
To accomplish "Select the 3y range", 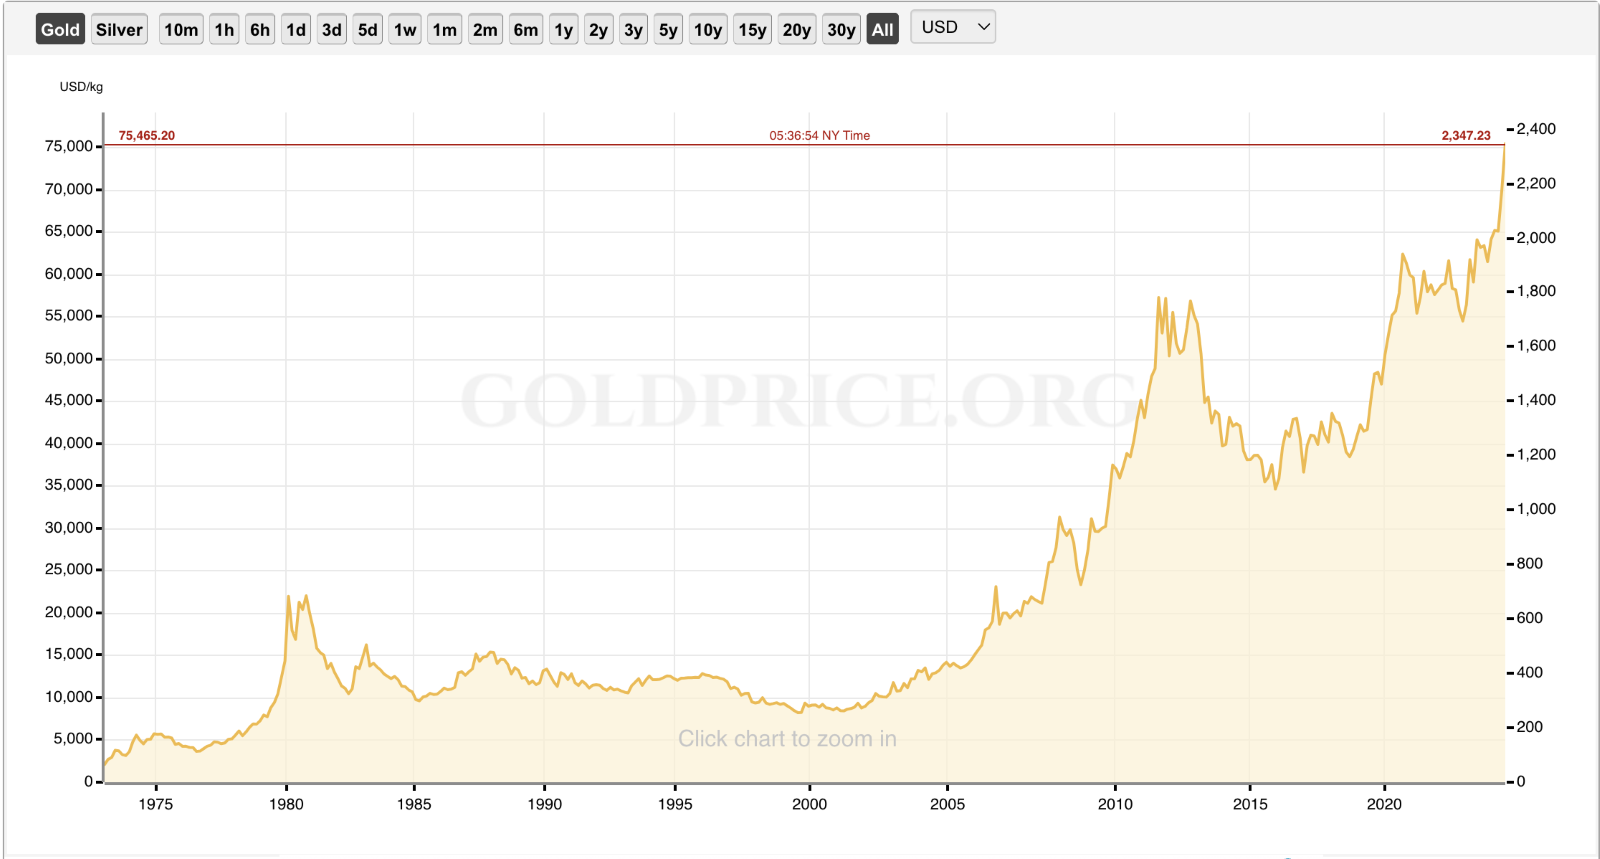I will (633, 29).
